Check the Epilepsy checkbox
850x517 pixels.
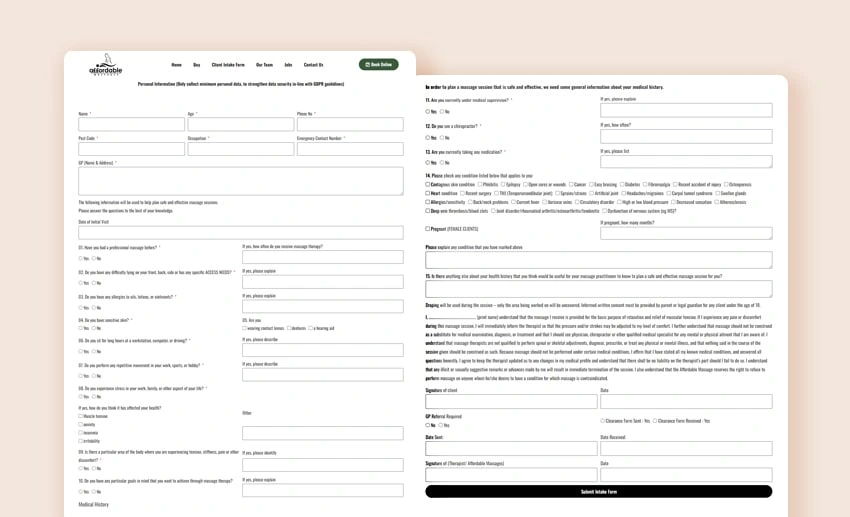[x=503, y=184]
